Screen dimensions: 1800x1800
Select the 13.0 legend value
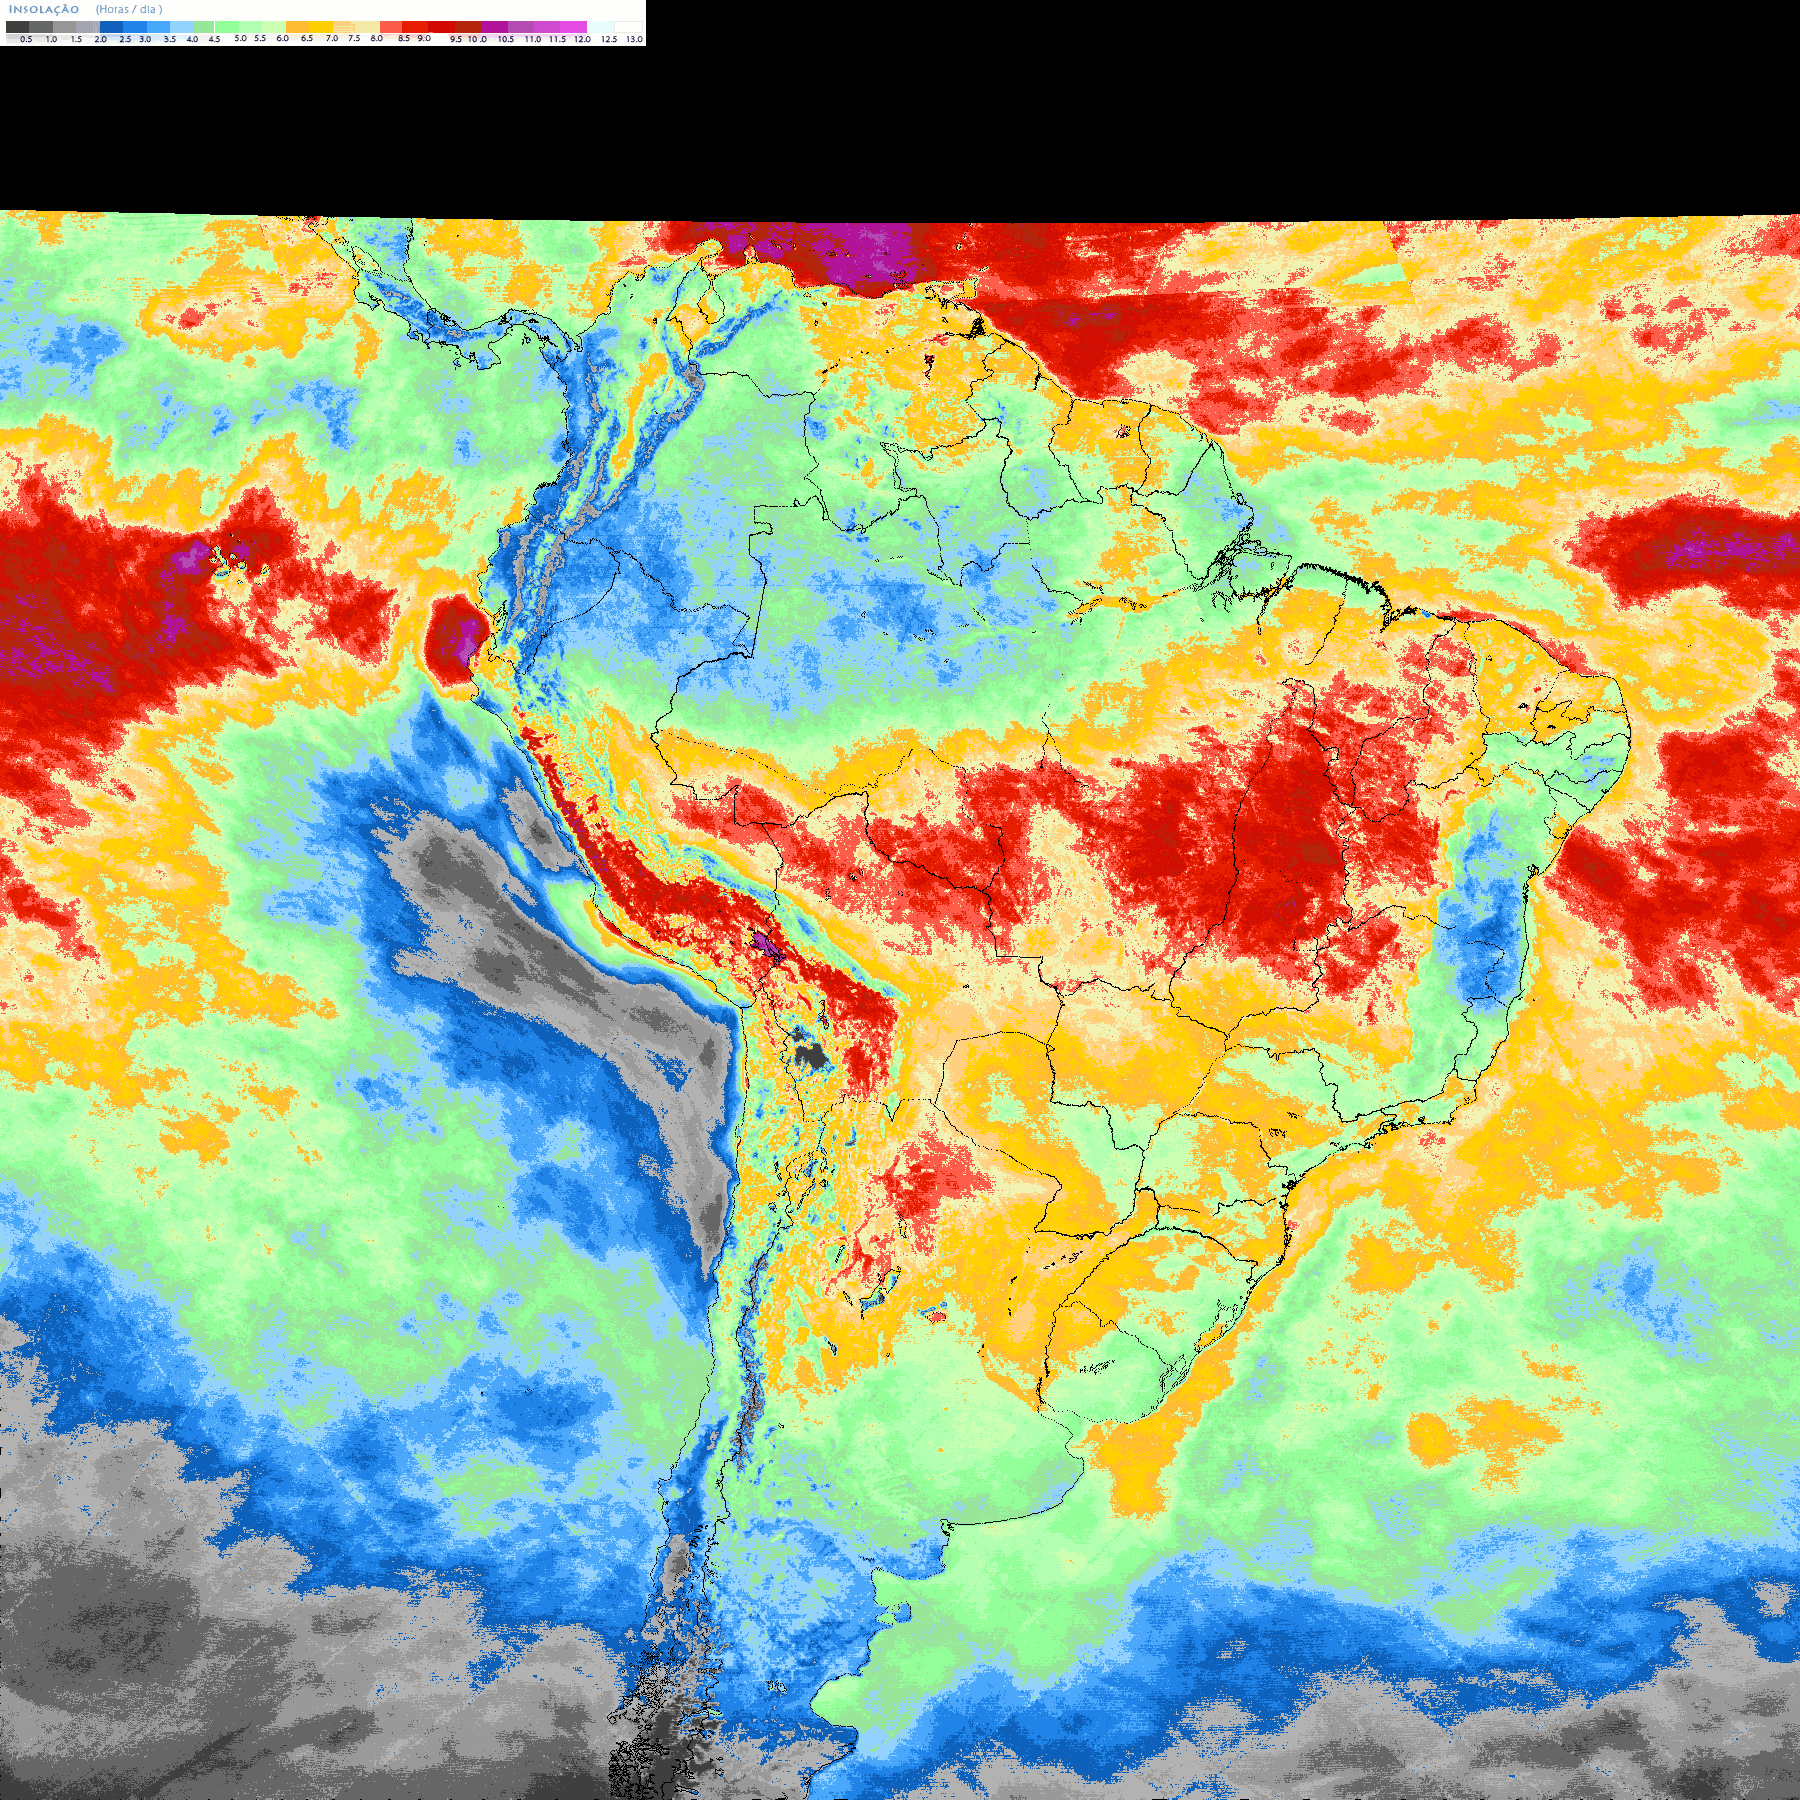click(634, 39)
